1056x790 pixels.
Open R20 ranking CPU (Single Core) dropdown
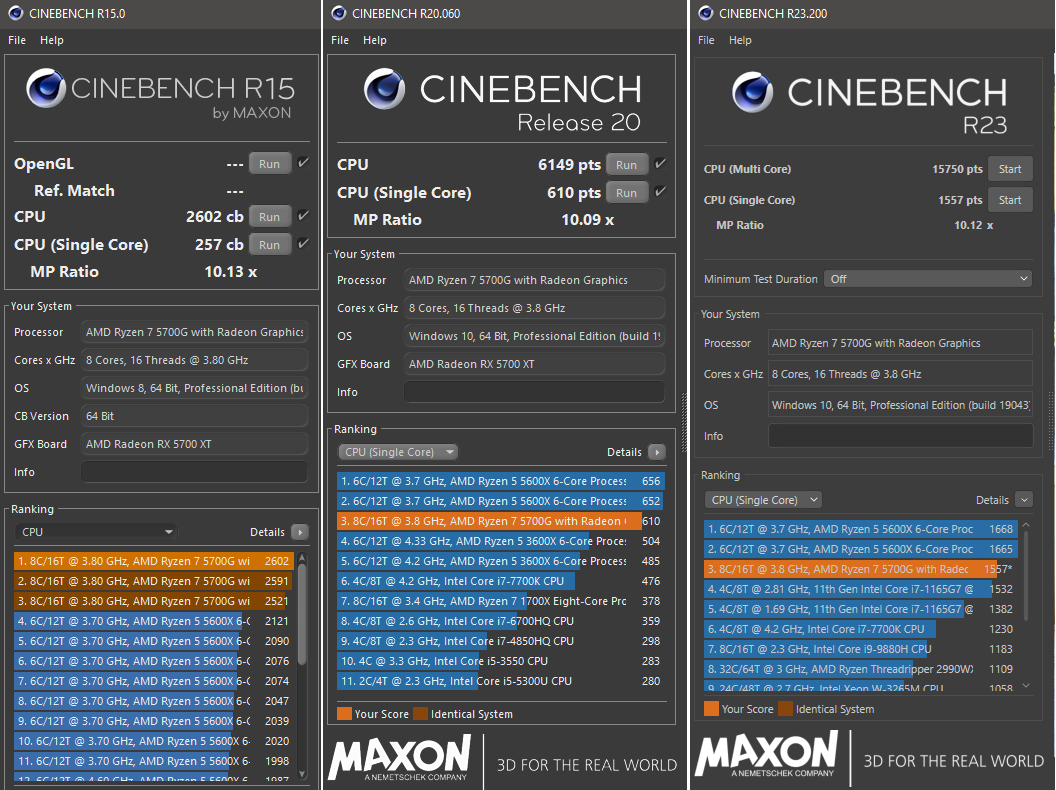click(397, 452)
